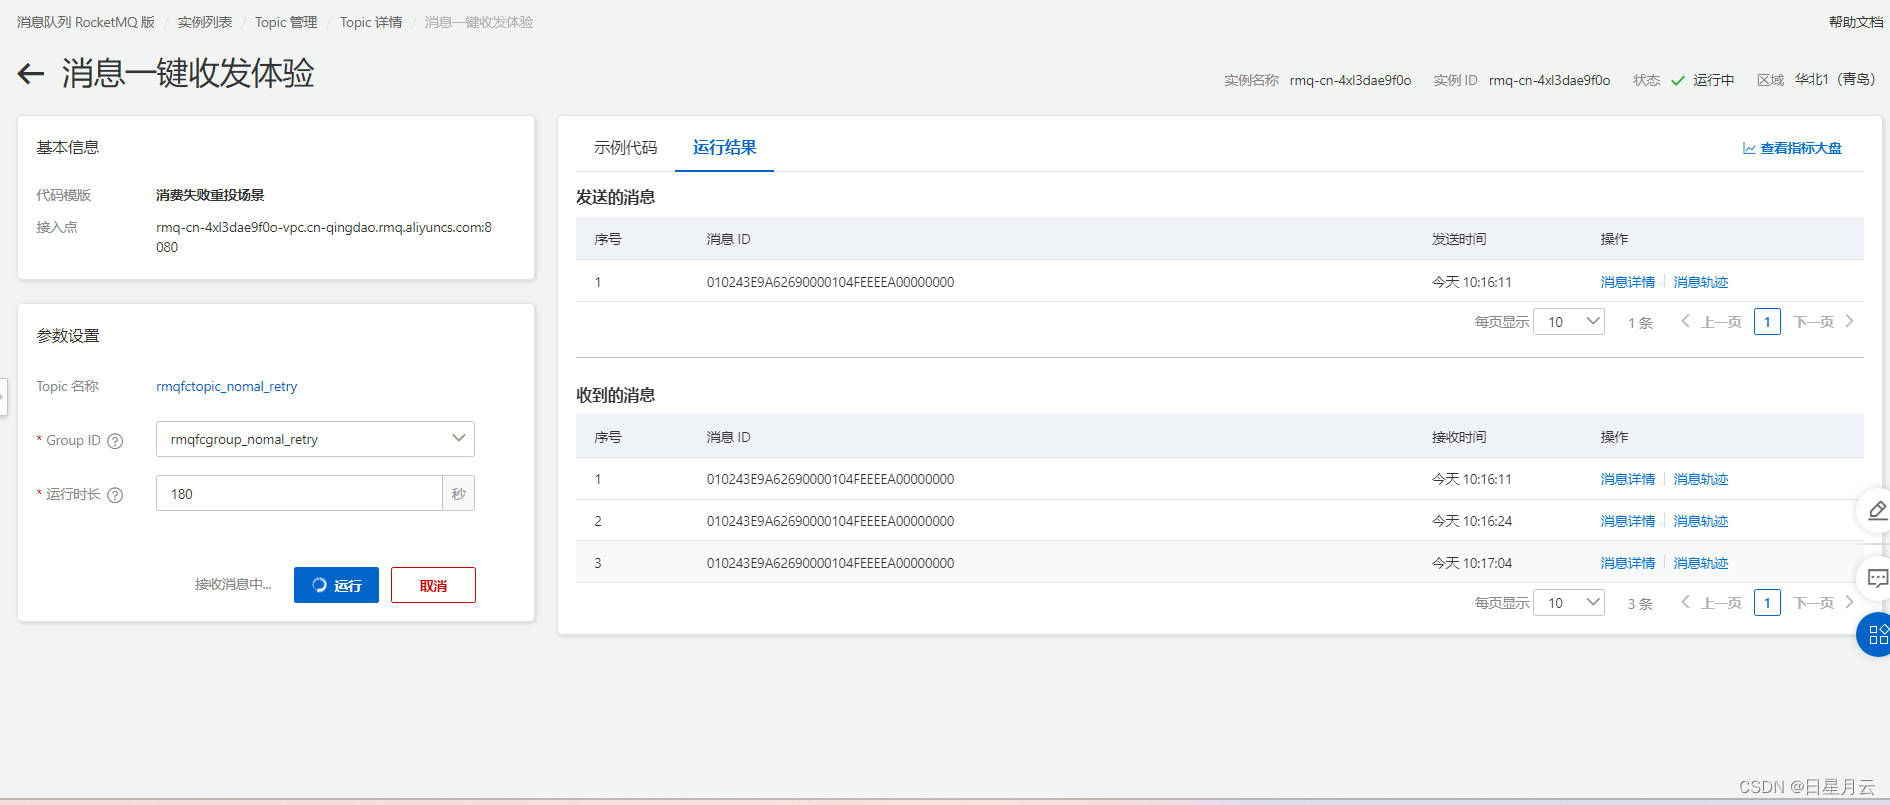Click the 运行中 status text
Viewport: 1890px width, 805px height.
pos(1713,80)
